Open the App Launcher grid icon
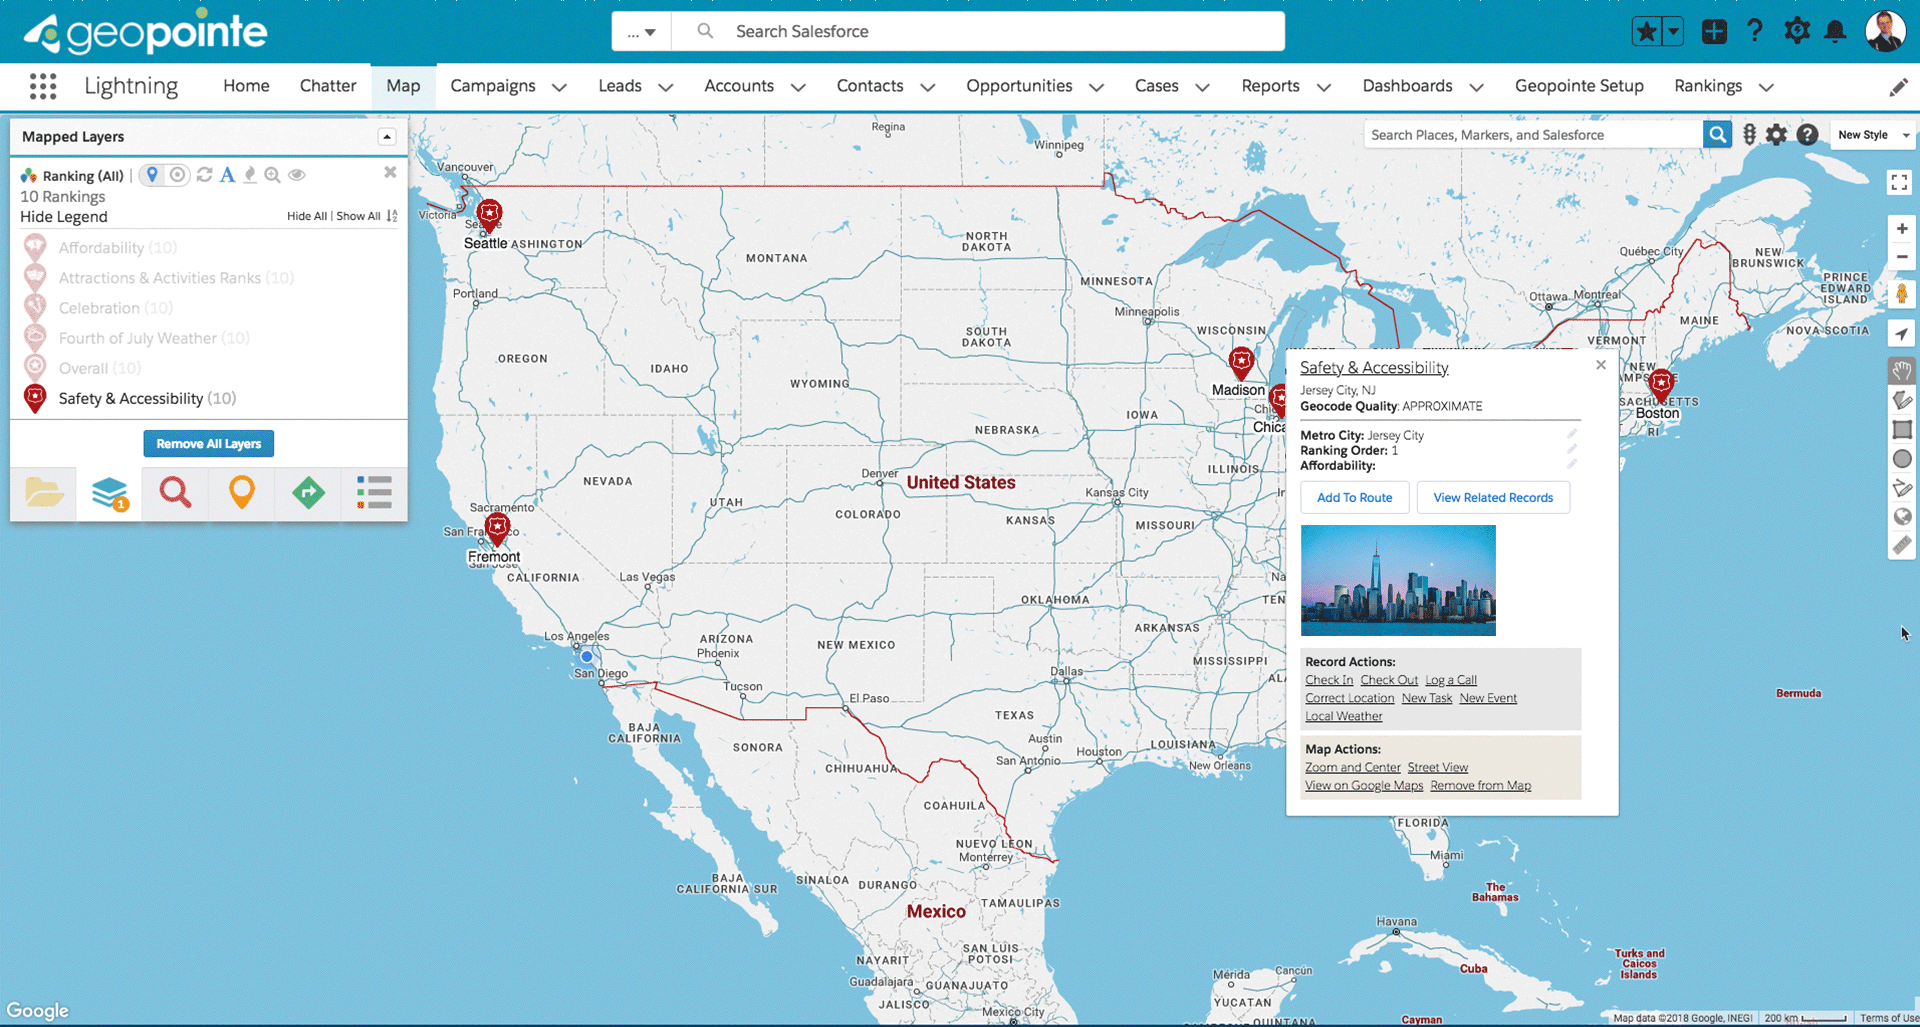Screen dimensions: 1920x1027 tap(43, 86)
